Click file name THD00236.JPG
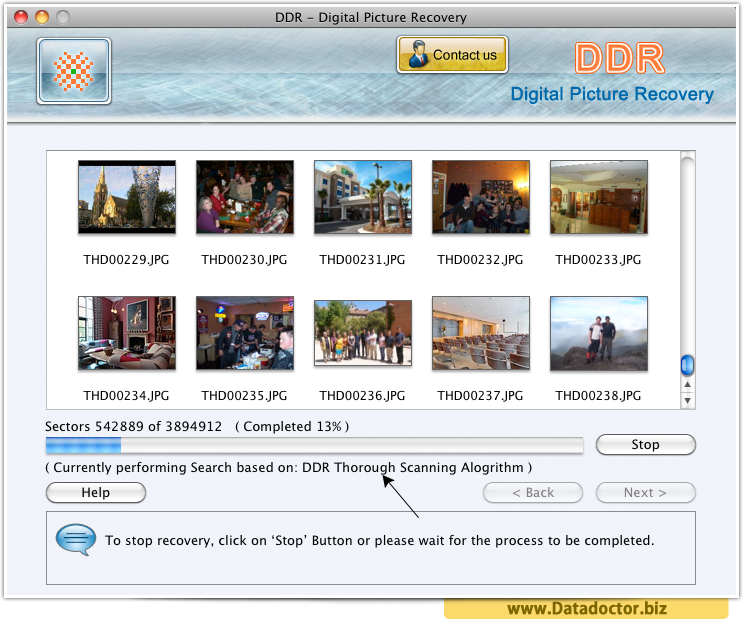Viewport: 743px width, 619px height. coord(362,396)
